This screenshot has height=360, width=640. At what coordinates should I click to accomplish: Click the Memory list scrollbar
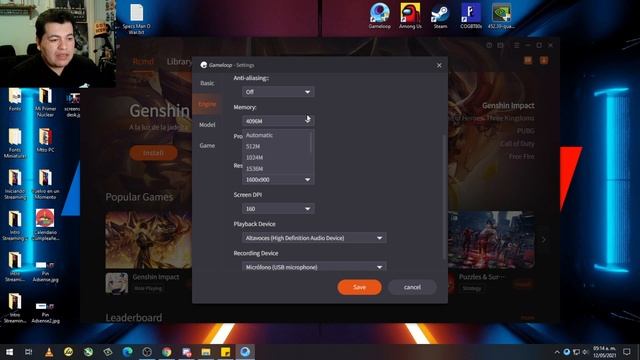point(311,142)
